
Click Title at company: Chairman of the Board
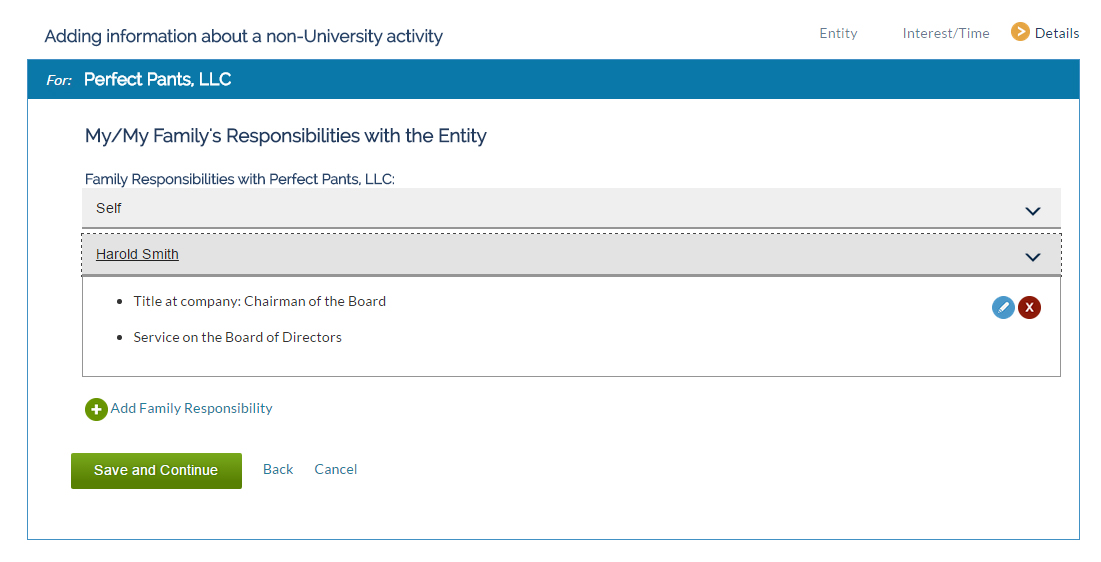point(260,301)
